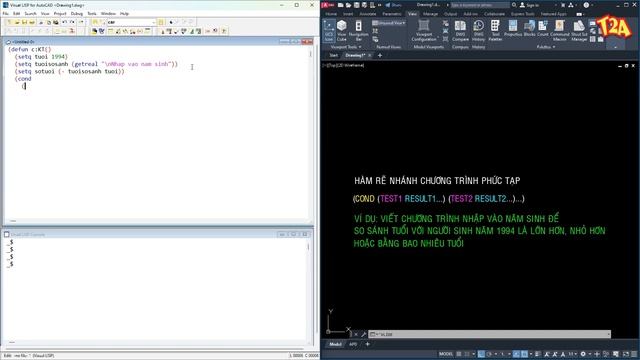Launch DWG Compare tool
The height and width of the screenshot is (360, 640).
[x=460, y=31]
